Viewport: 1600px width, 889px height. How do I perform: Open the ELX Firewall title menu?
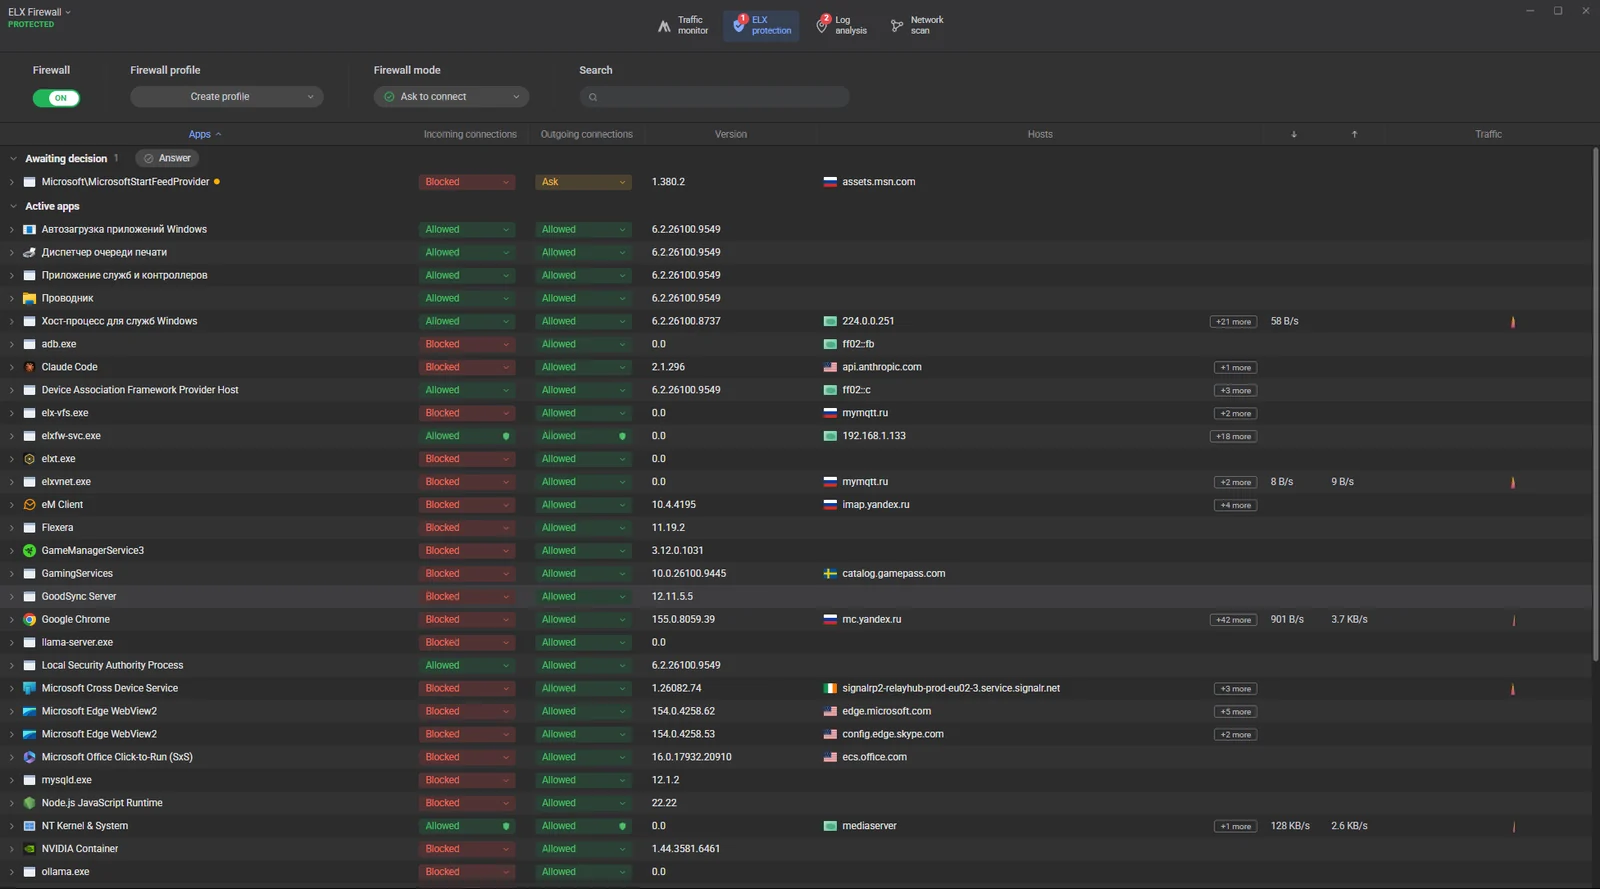point(40,12)
